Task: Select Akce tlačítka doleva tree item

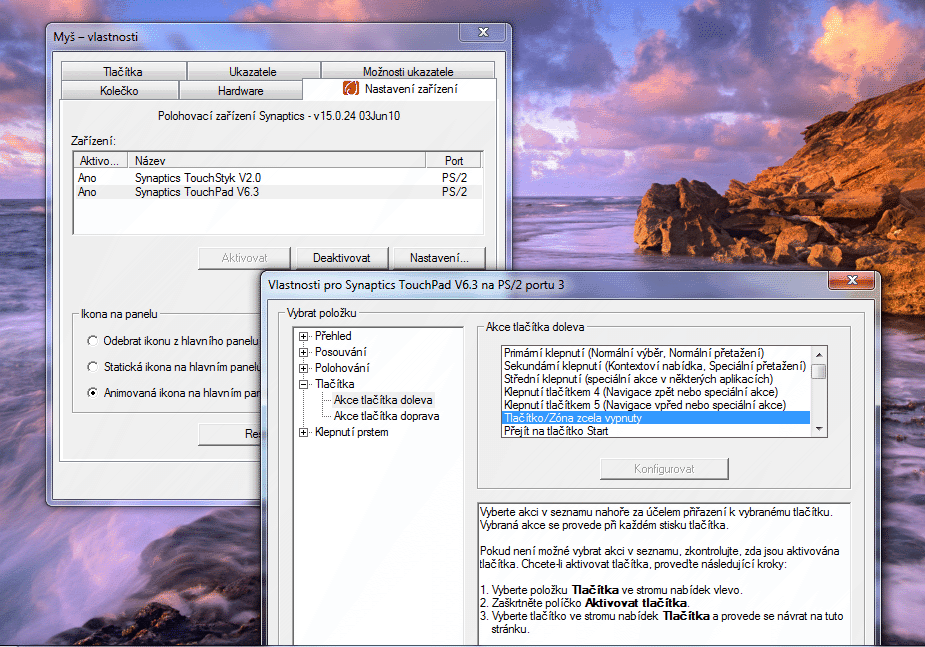Action: [383, 400]
